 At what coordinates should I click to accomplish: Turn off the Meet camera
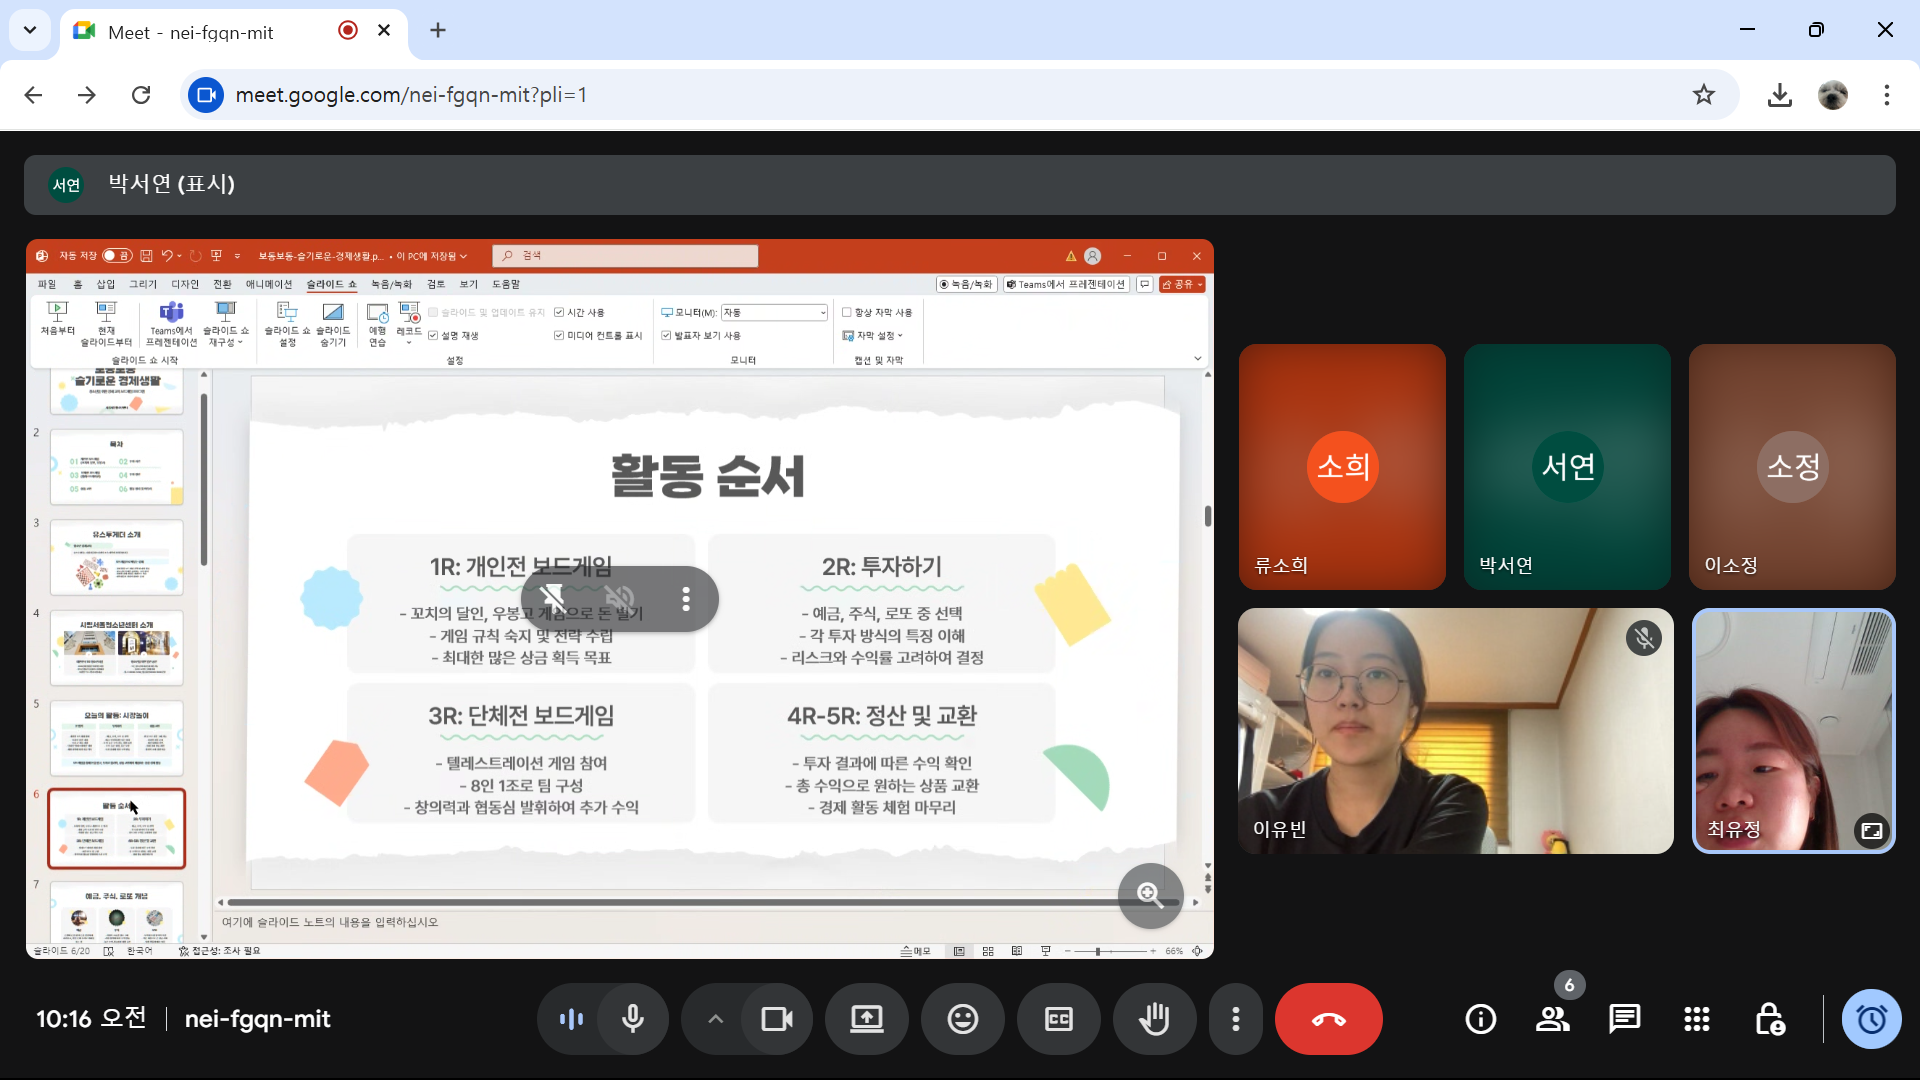(x=777, y=1019)
